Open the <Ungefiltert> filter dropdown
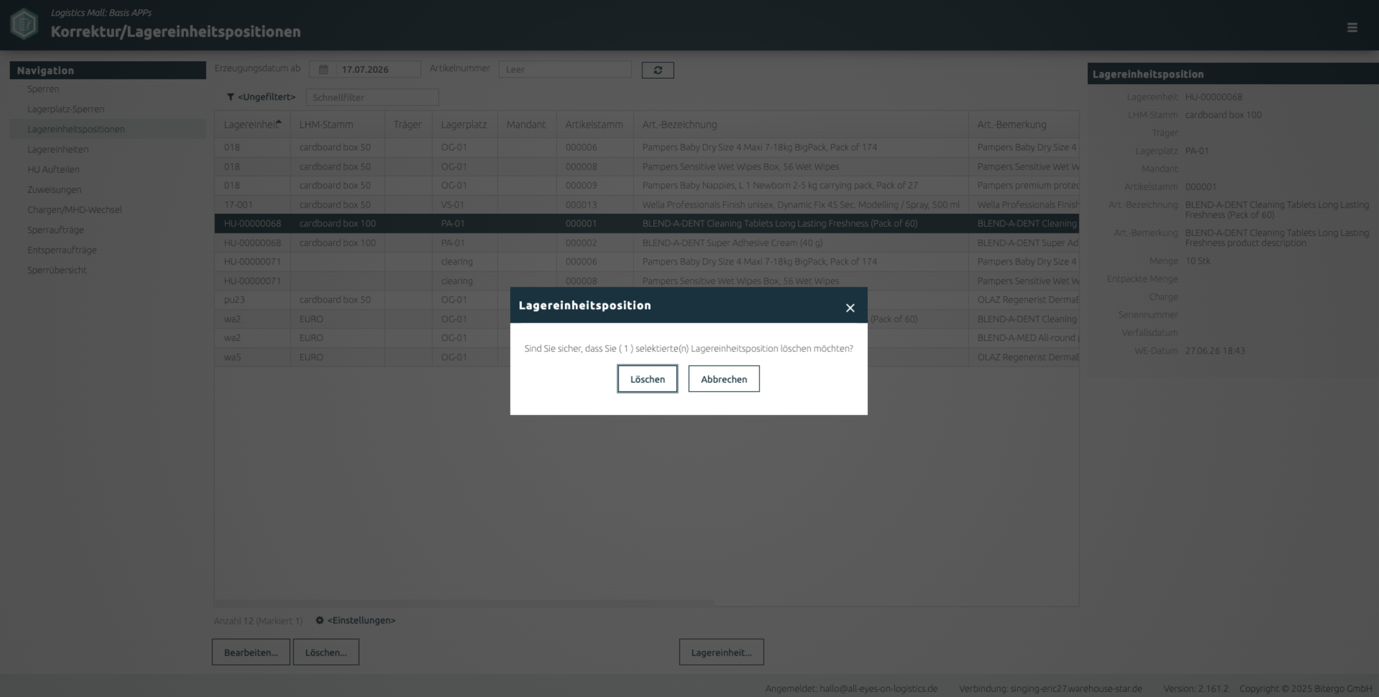This screenshot has width=1379, height=697. coord(266,97)
